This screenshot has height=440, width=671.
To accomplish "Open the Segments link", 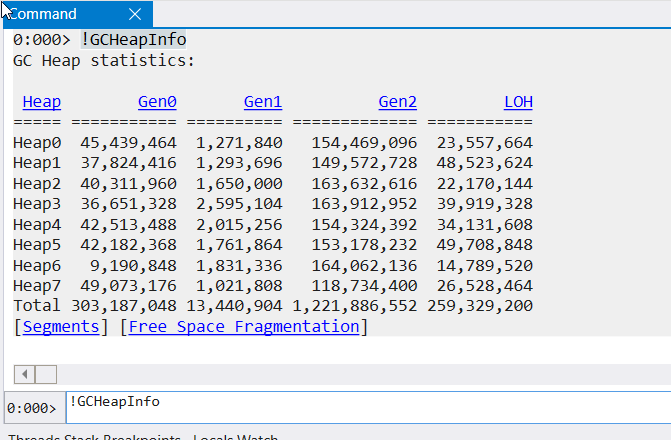I will coord(60,327).
